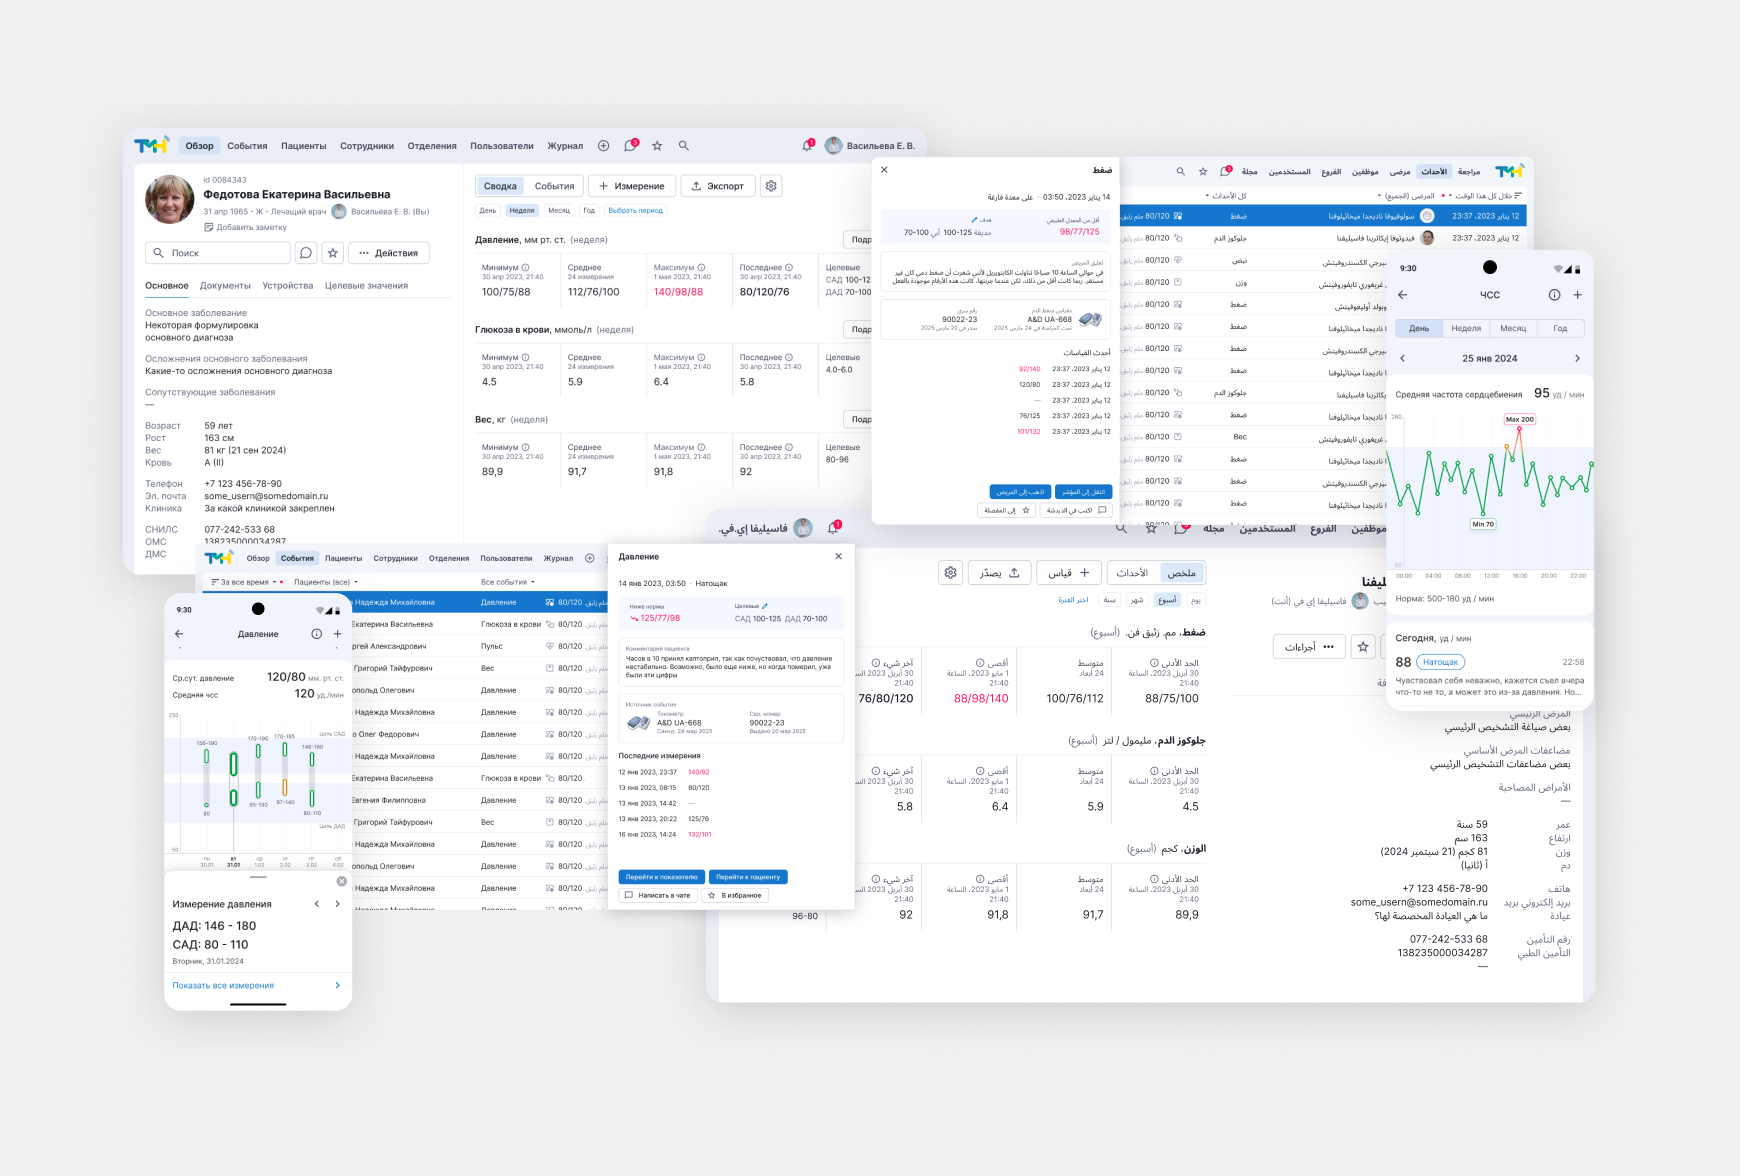Click Поиск input field in patient card
The height and width of the screenshot is (1176, 1740).
coord(218,253)
